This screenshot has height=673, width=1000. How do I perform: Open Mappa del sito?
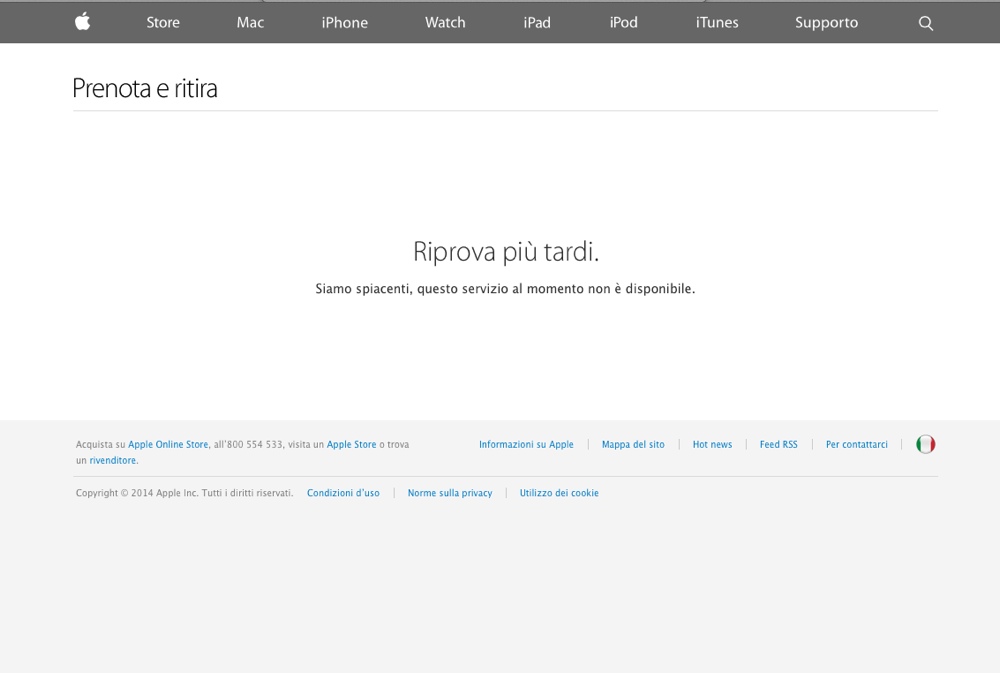633,444
